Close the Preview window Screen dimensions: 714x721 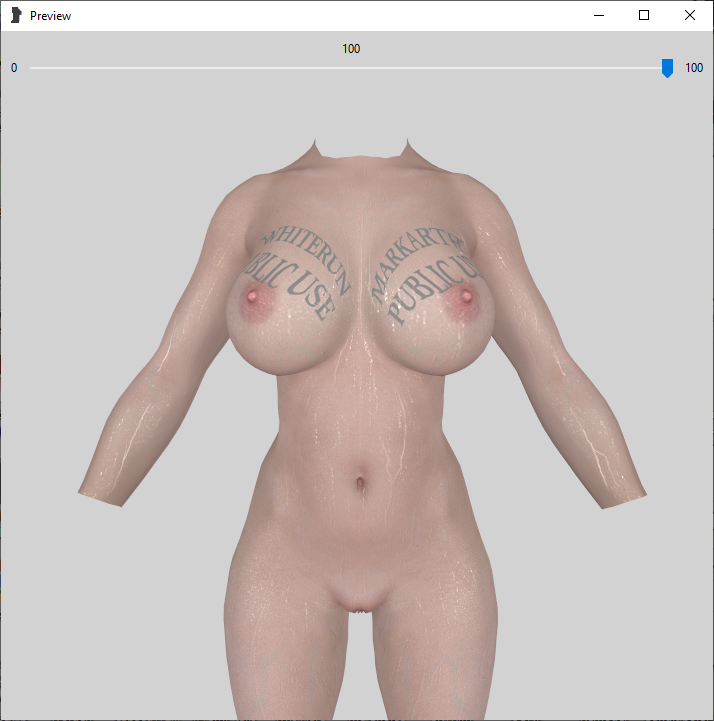[689, 15]
